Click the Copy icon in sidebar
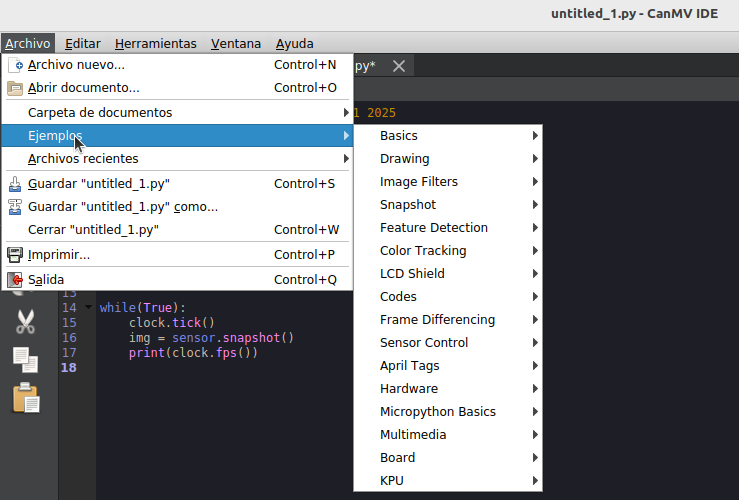The image size is (739, 500). click(x=25, y=360)
